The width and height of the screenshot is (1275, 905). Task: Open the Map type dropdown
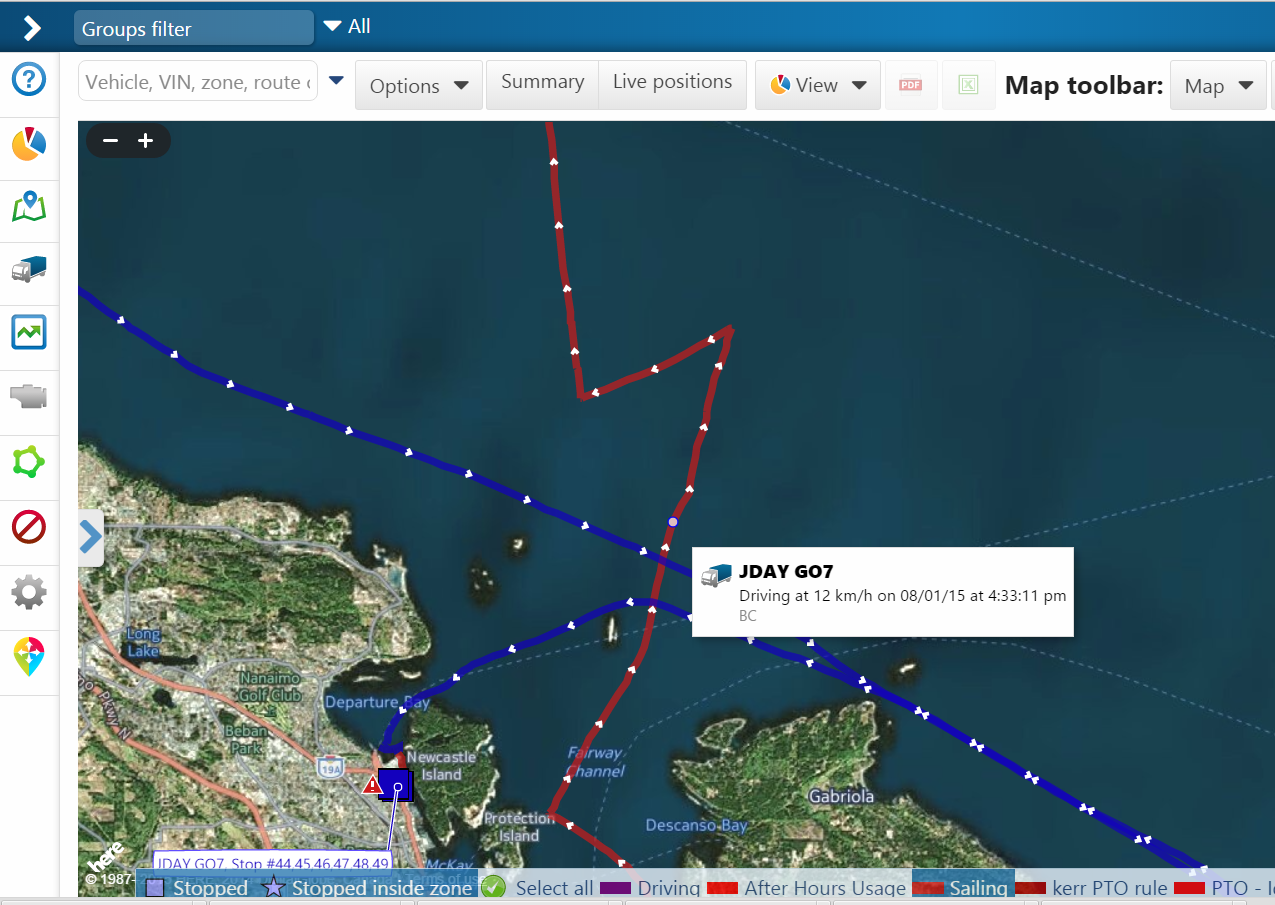click(x=1218, y=85)
